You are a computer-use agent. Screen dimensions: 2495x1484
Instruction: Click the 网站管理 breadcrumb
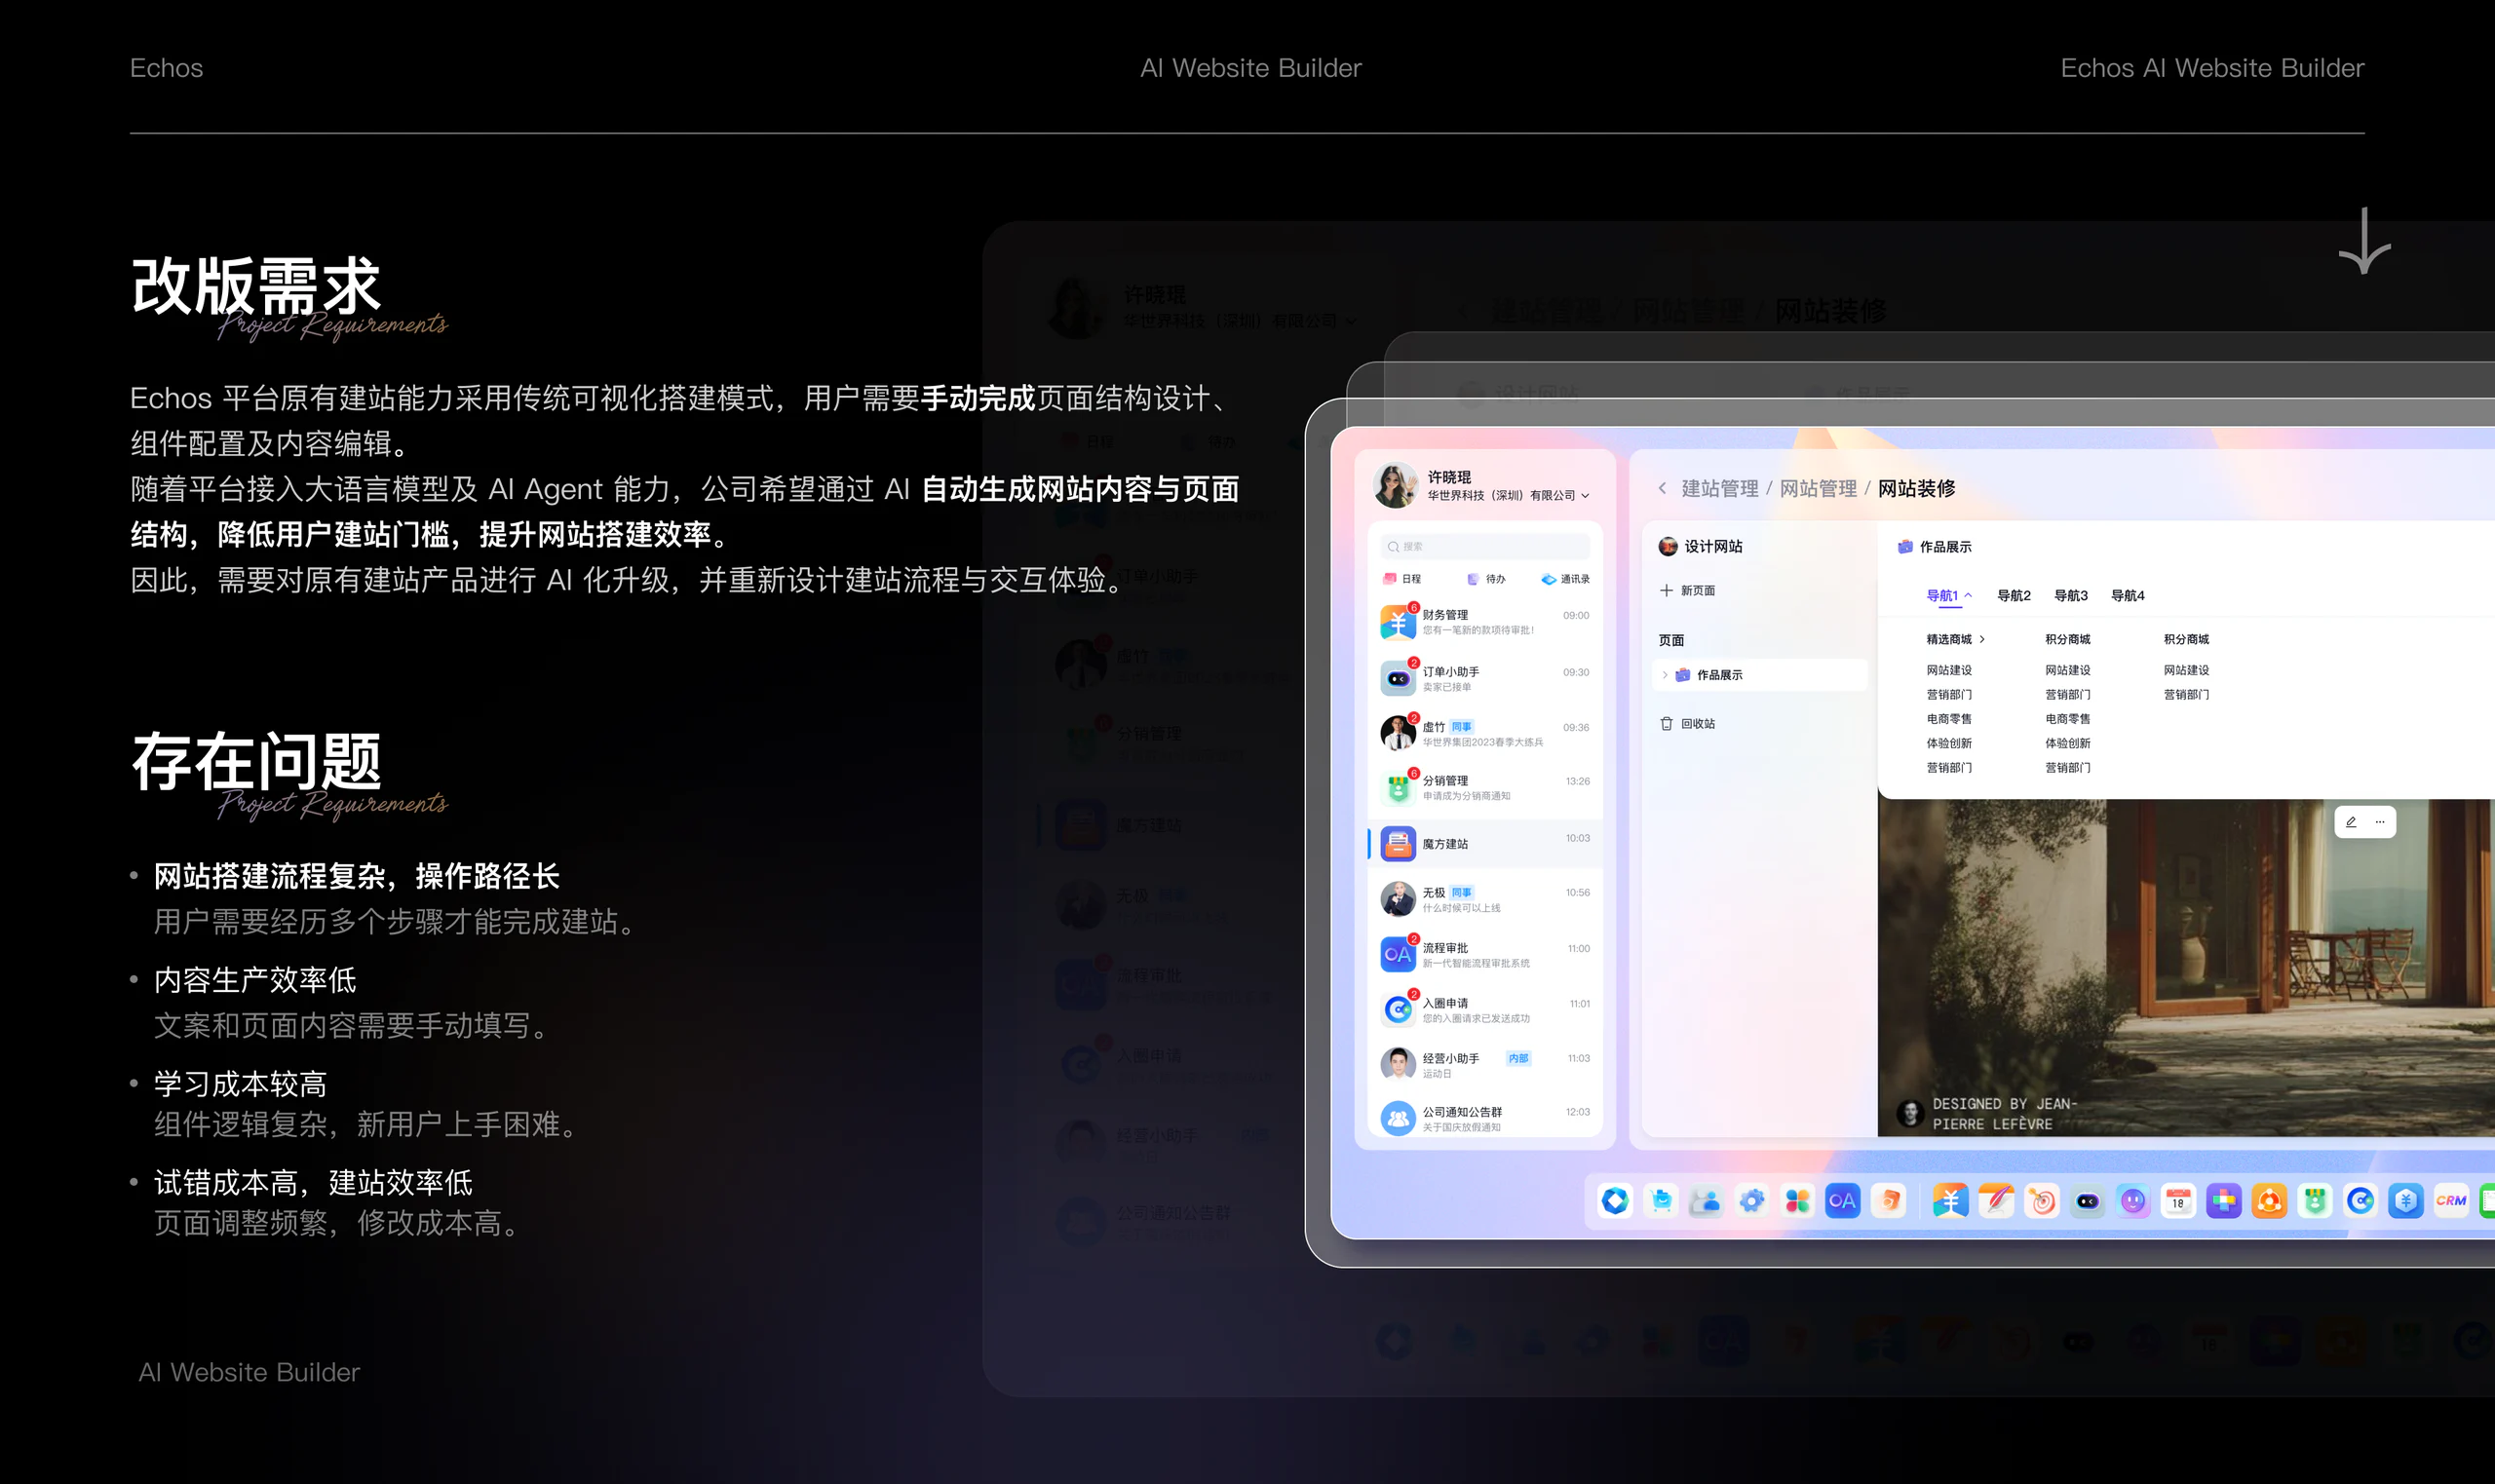pos(1818,488)
